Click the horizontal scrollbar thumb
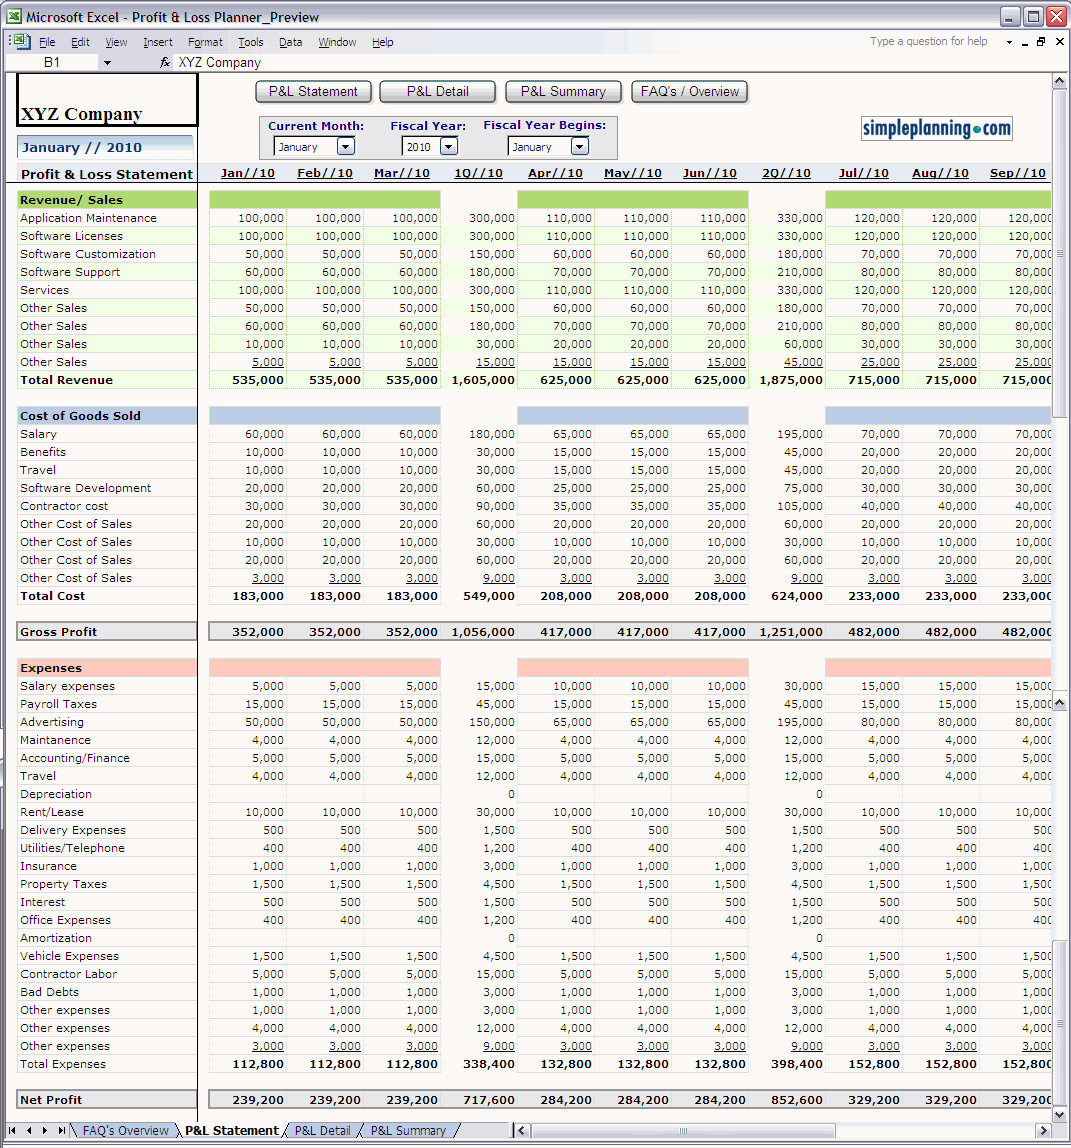 [683, 1130]
